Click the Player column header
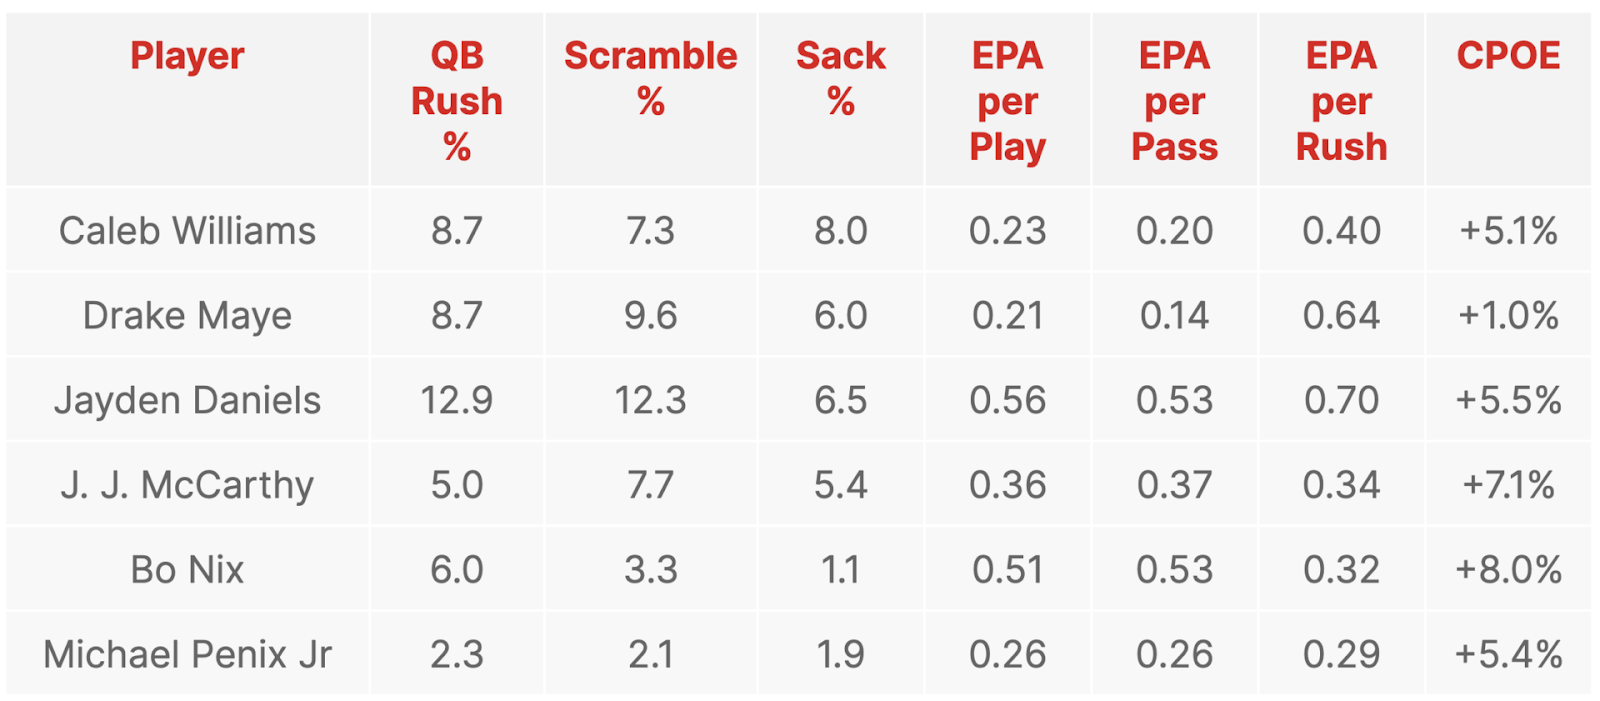Viewport: 1600px width, 701px height. point(187,56)
